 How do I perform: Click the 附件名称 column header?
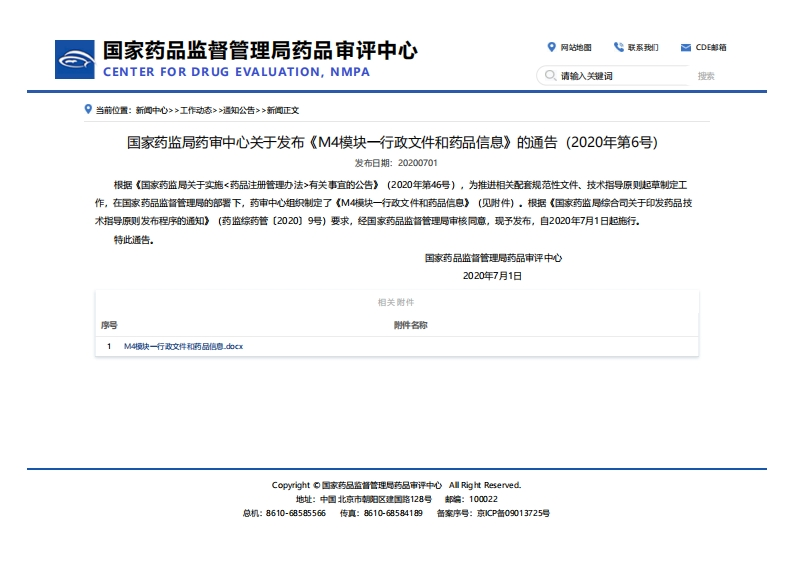point(410,325)
